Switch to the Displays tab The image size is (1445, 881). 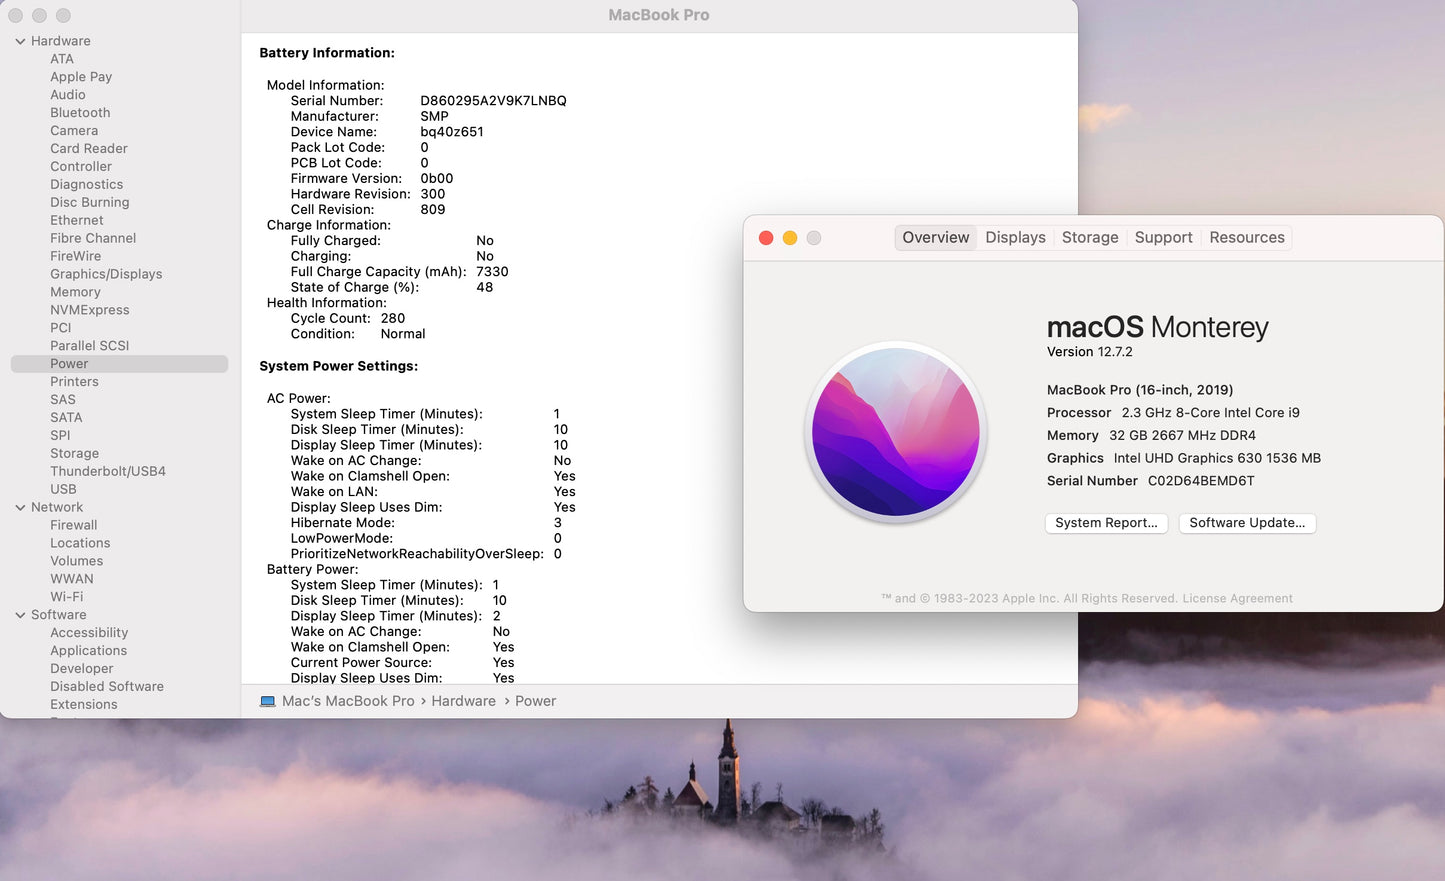1015,237
